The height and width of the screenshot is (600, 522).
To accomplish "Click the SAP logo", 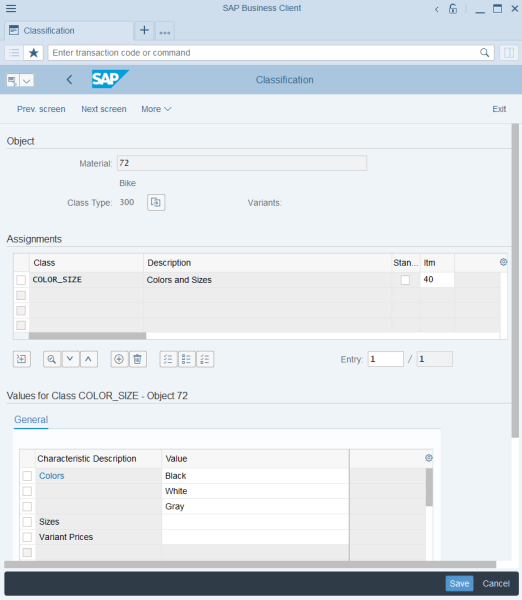I will pos(110,79).
